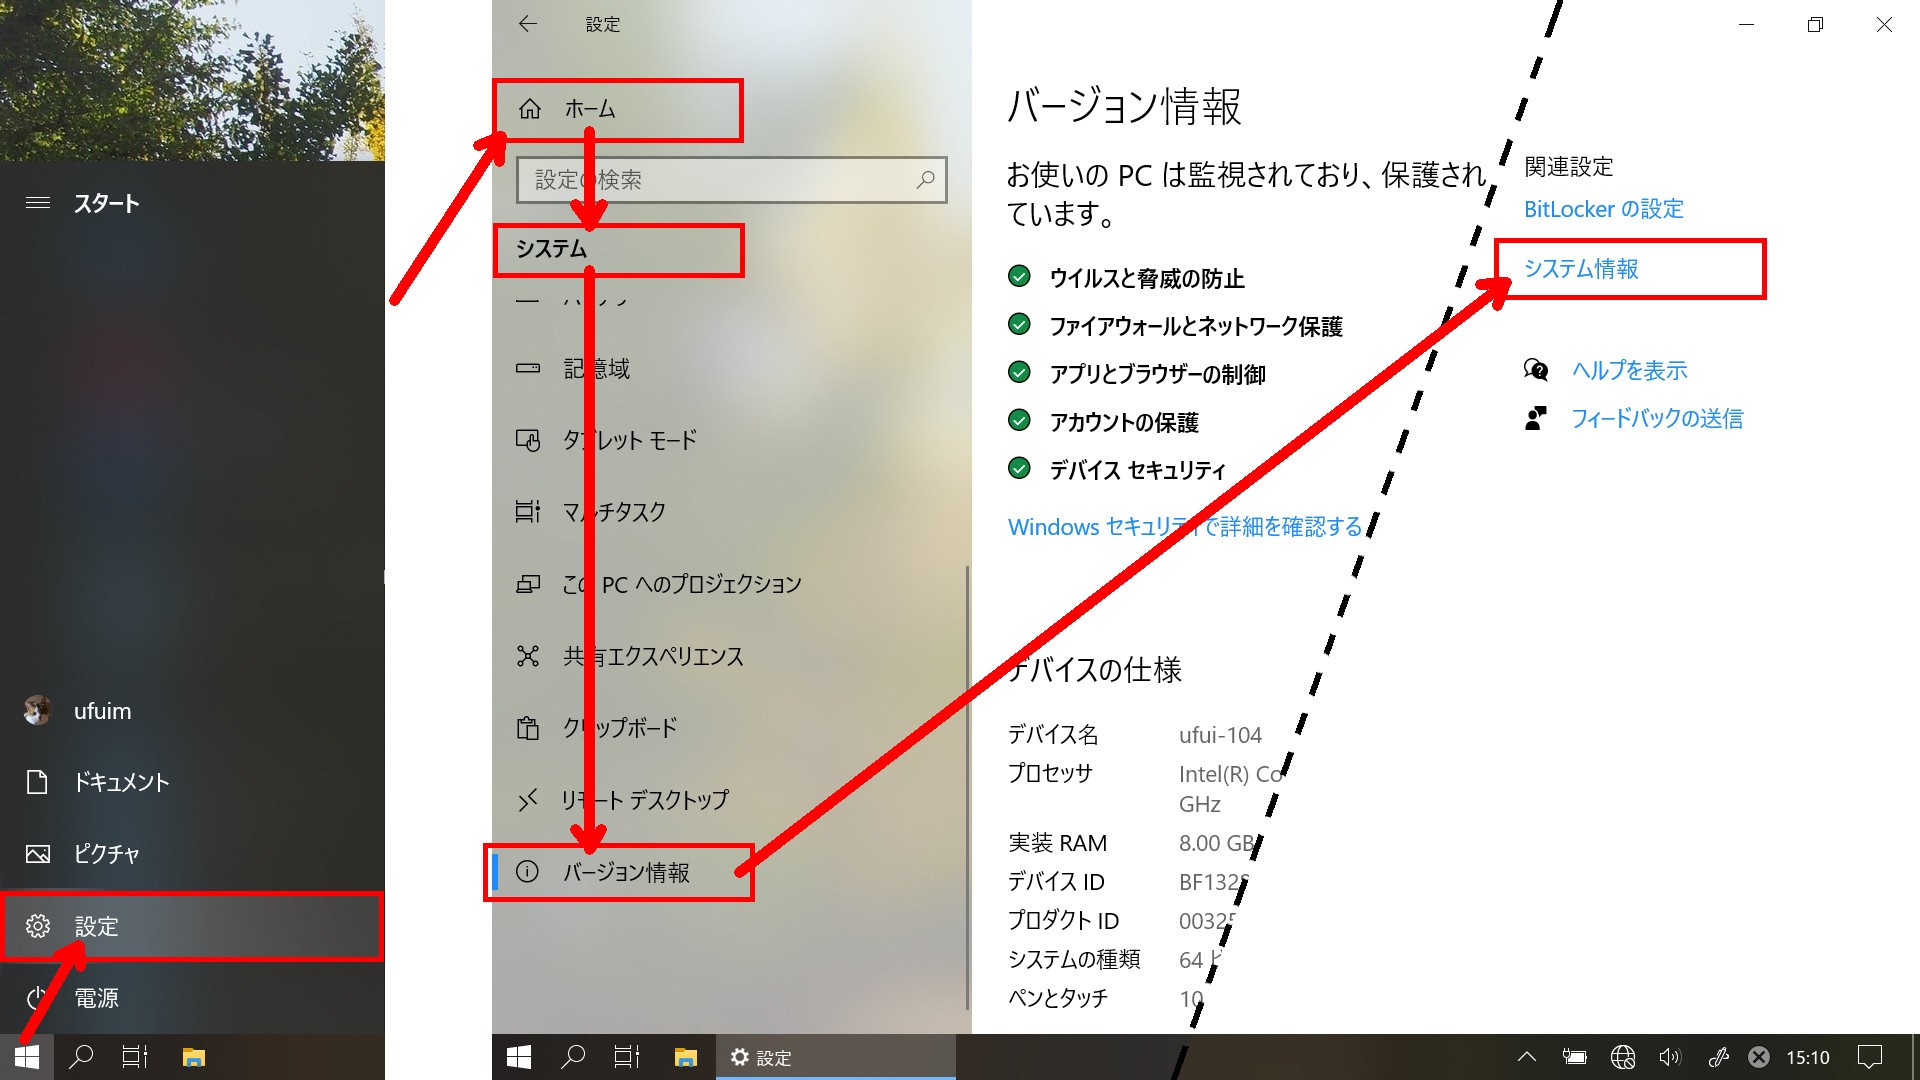Click the 設定 taskbar button
The width and height of the screenshot is (1920, 1080).
[835, 1057]
